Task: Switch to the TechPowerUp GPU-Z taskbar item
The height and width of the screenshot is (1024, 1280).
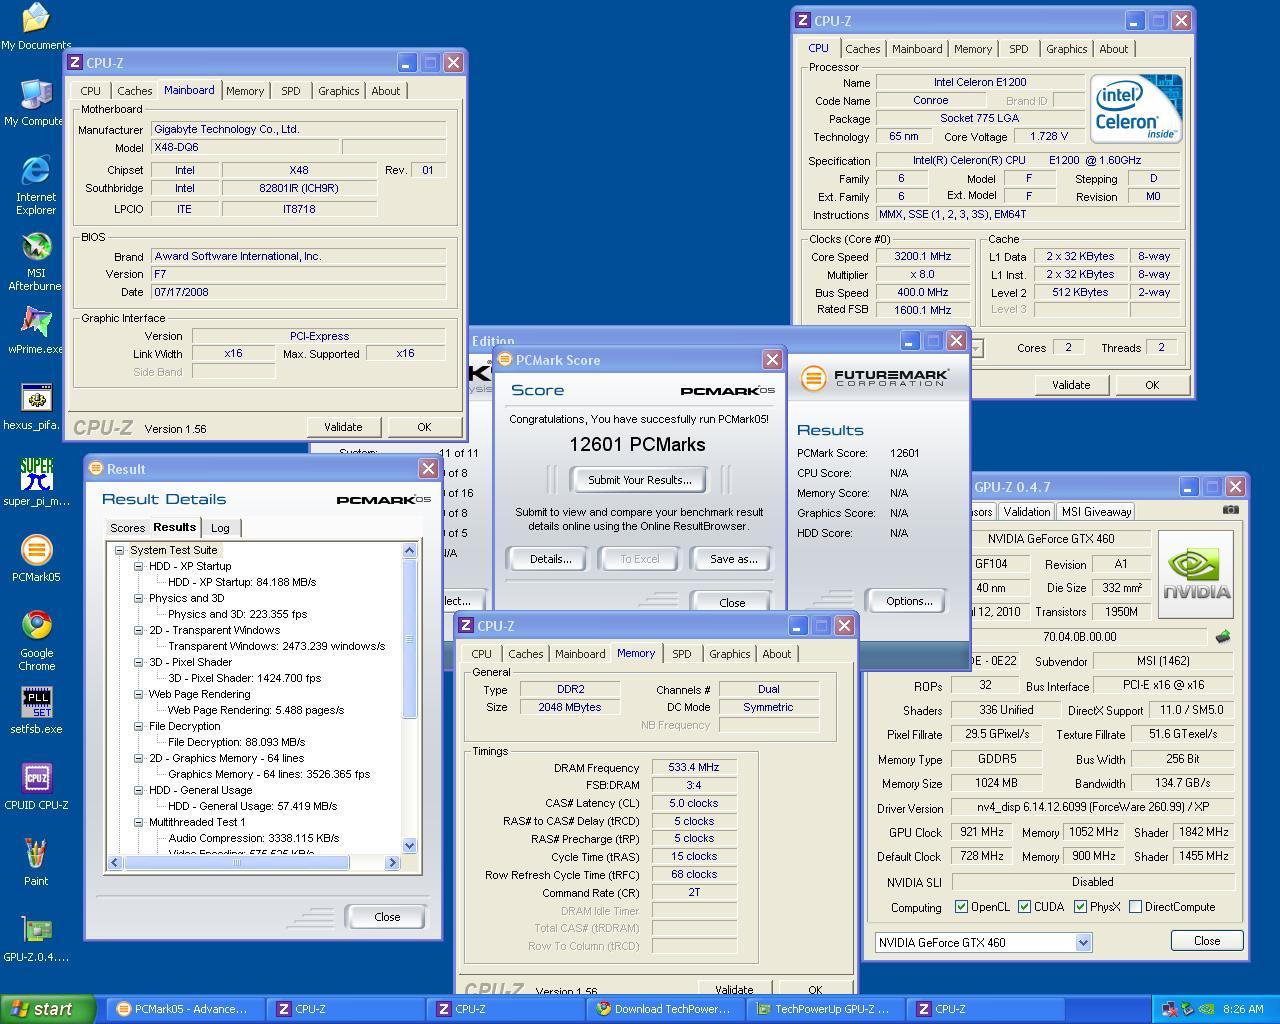Action: point(824,1009)
